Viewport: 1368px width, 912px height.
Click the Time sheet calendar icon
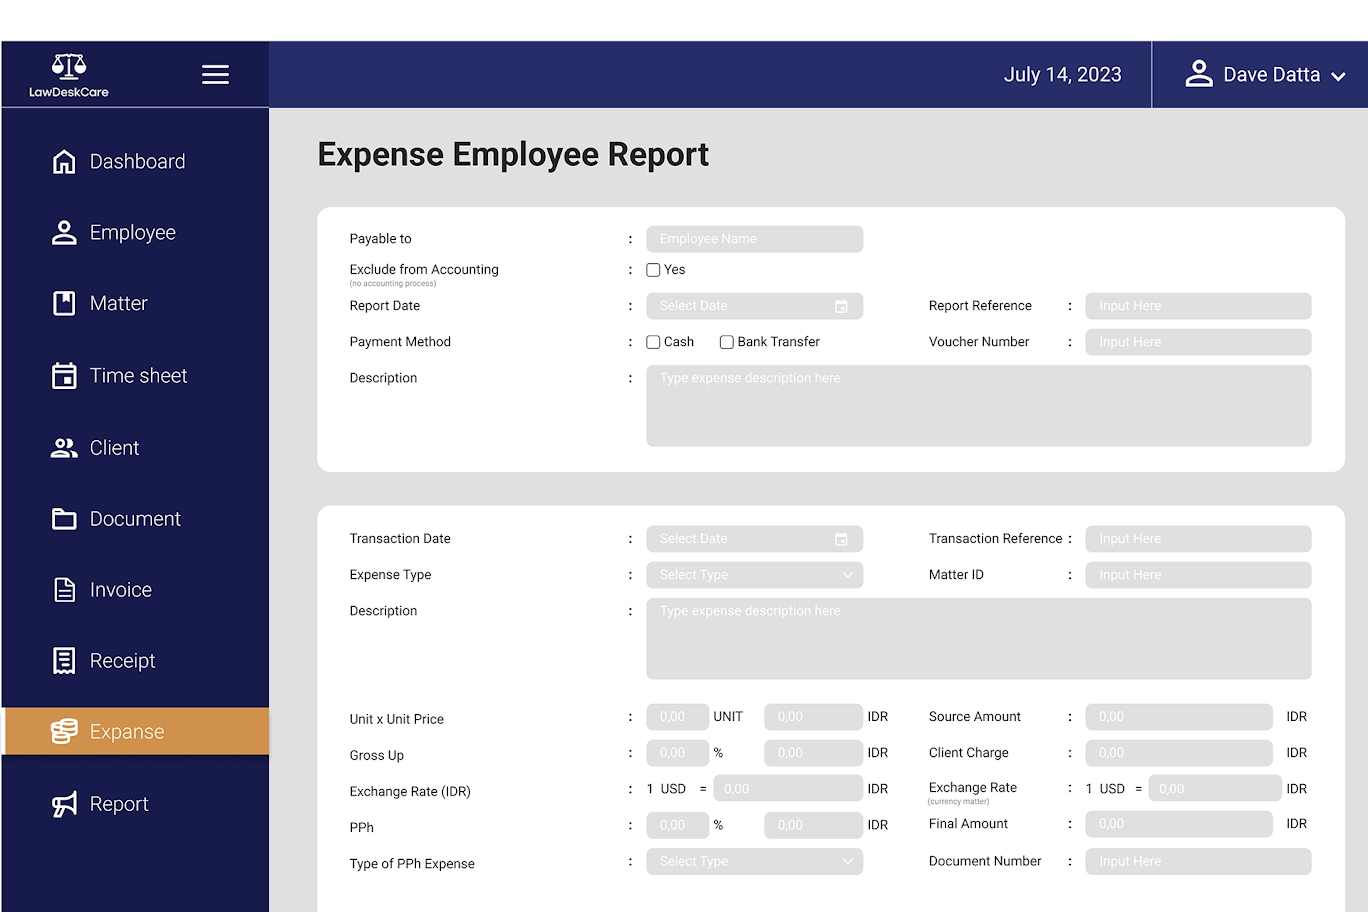coord(64,376)
